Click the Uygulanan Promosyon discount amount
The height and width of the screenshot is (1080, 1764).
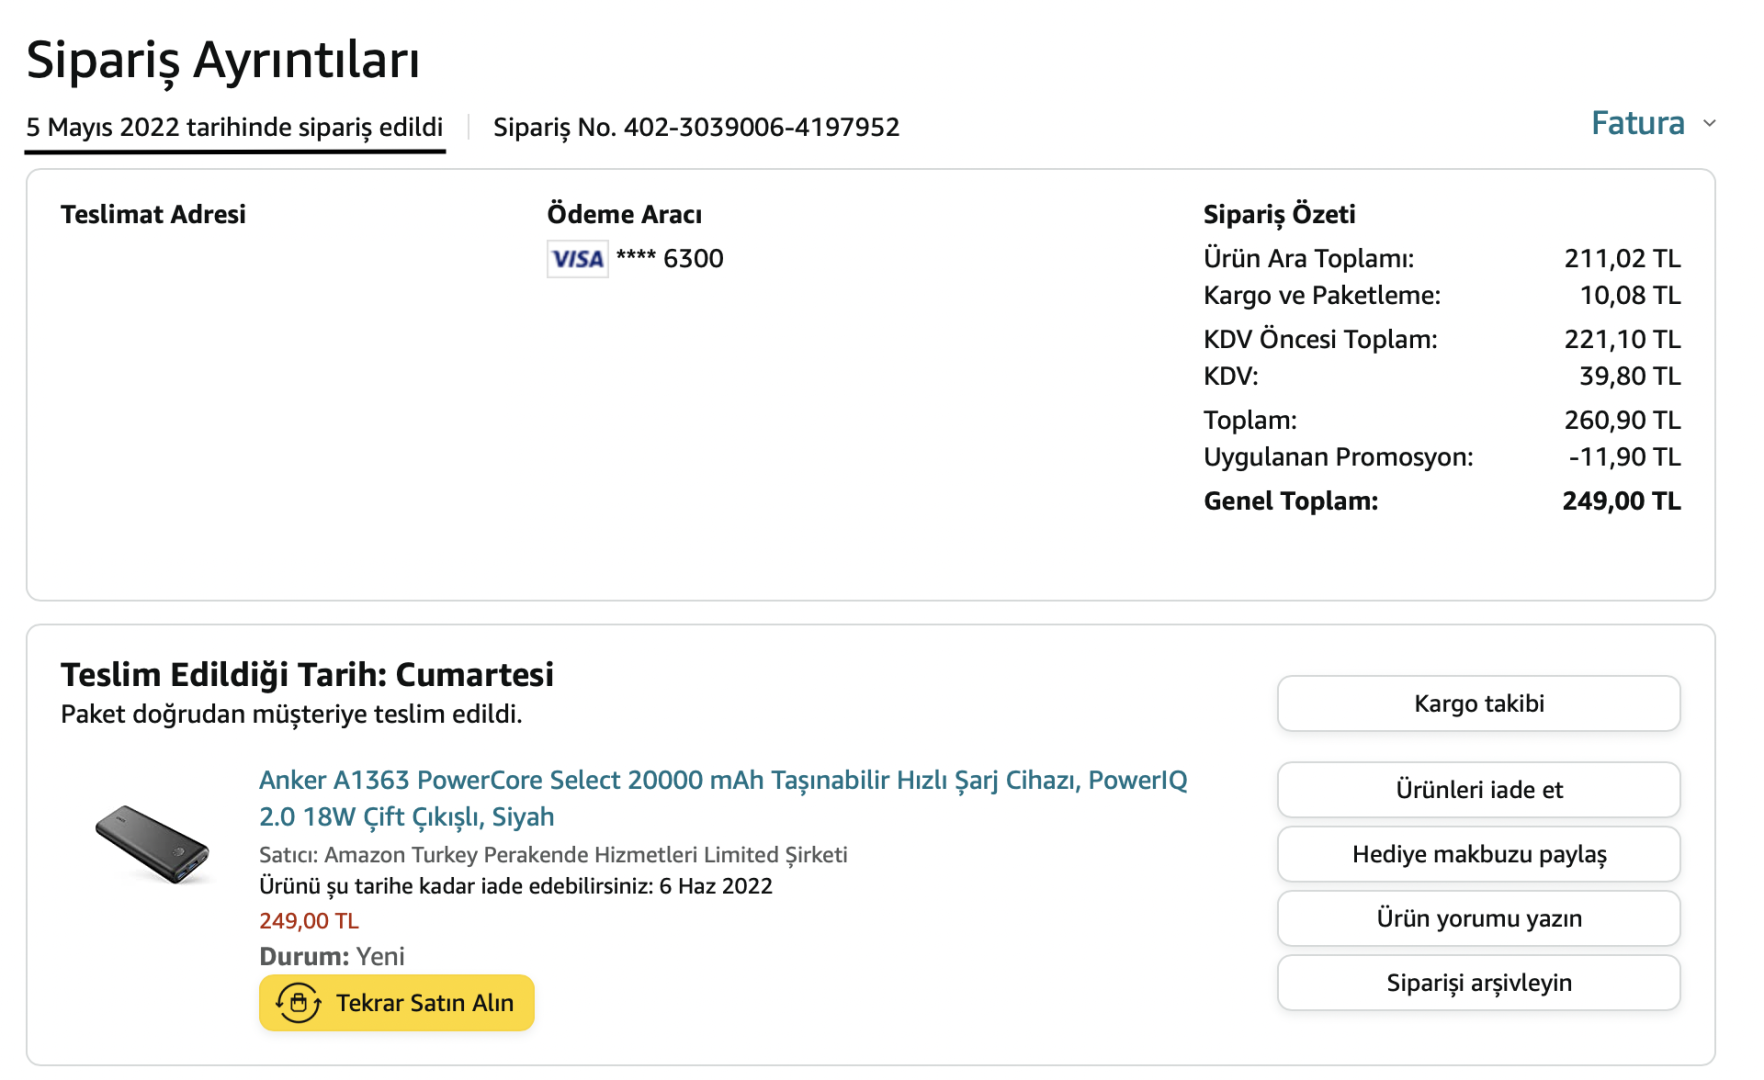click(x=1623, y=457)
